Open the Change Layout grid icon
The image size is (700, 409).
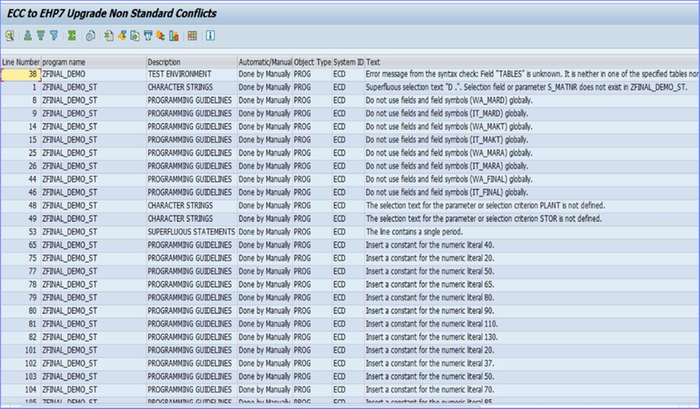(x=192, y=36)
